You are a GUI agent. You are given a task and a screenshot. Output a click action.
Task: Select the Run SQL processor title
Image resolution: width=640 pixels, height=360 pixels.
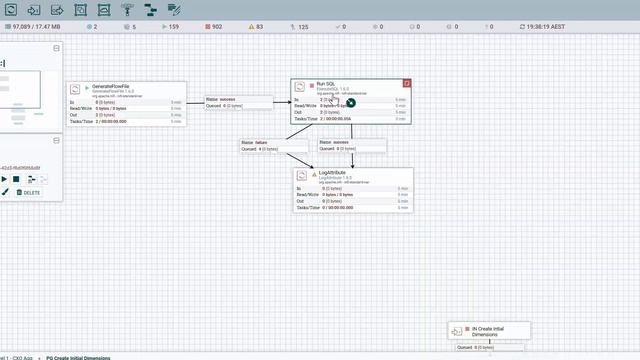pos(326,84)
